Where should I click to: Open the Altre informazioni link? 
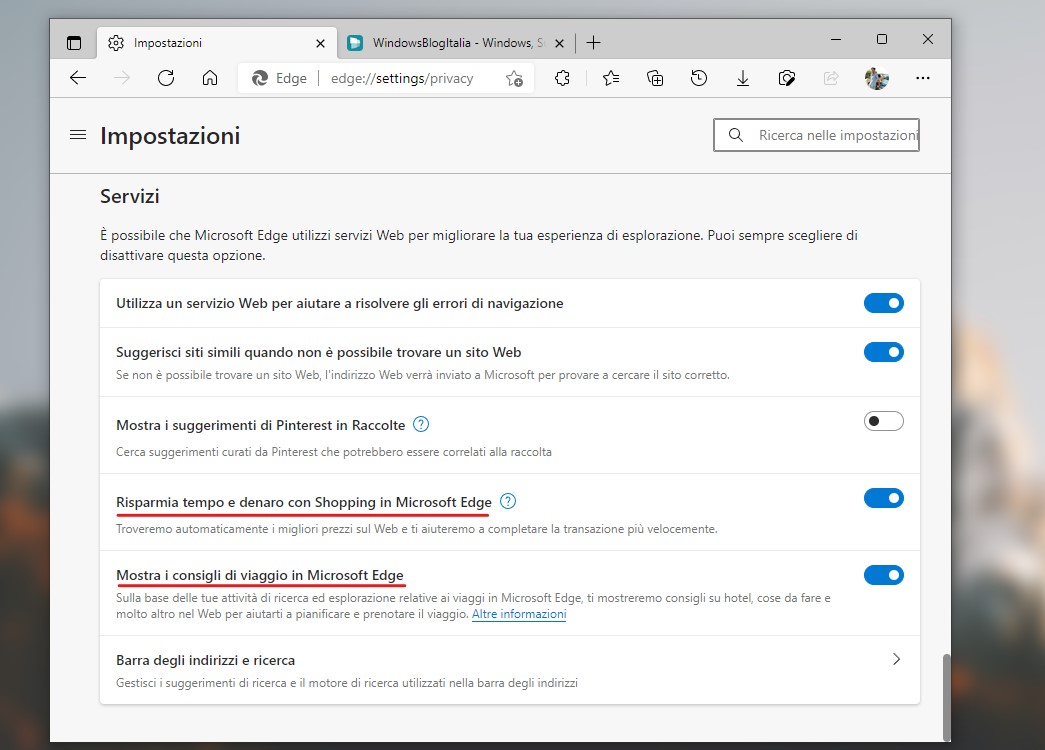point(519,614)
